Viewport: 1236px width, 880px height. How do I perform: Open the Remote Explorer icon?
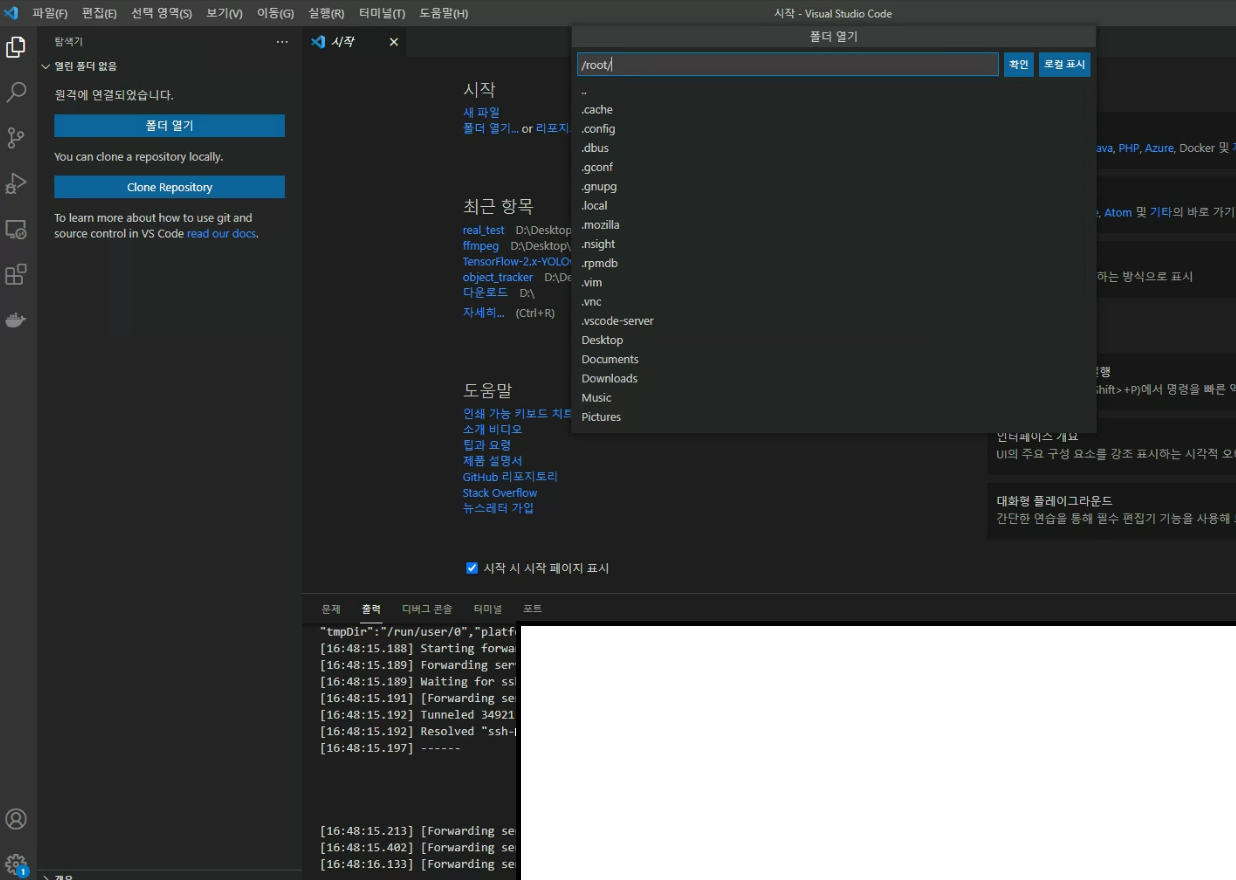[x=16, y=229]
